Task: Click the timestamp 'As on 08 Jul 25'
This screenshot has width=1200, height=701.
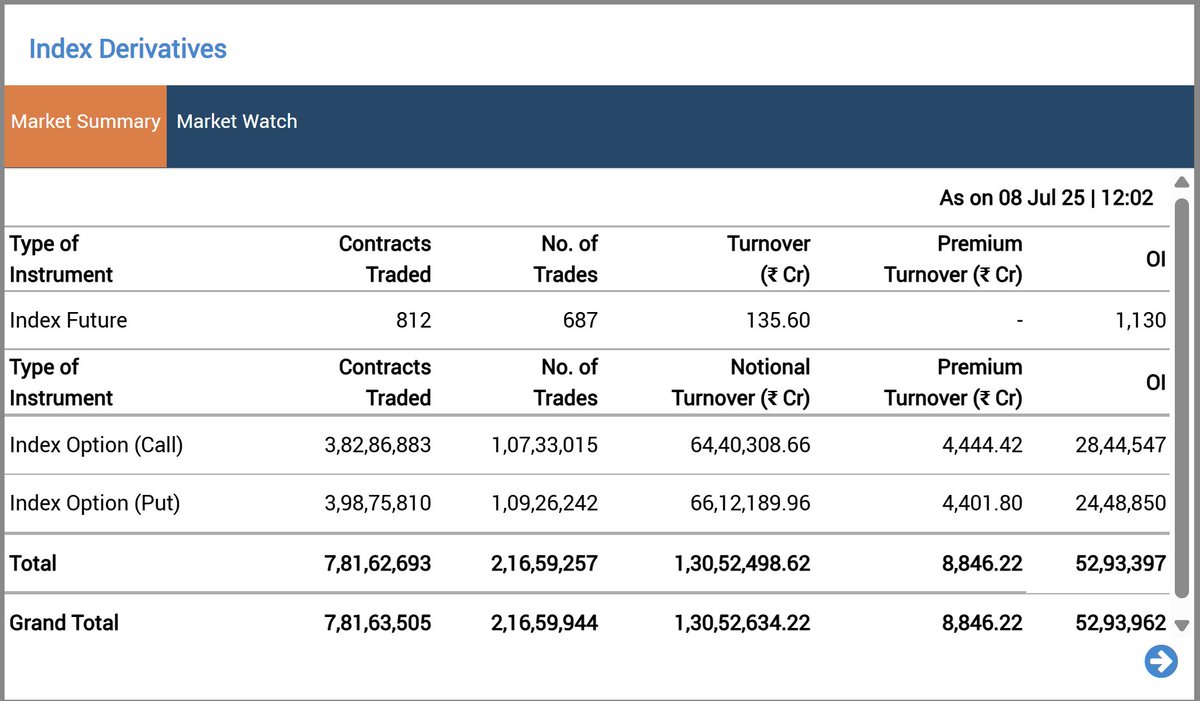Action: tap(1046, 197)
